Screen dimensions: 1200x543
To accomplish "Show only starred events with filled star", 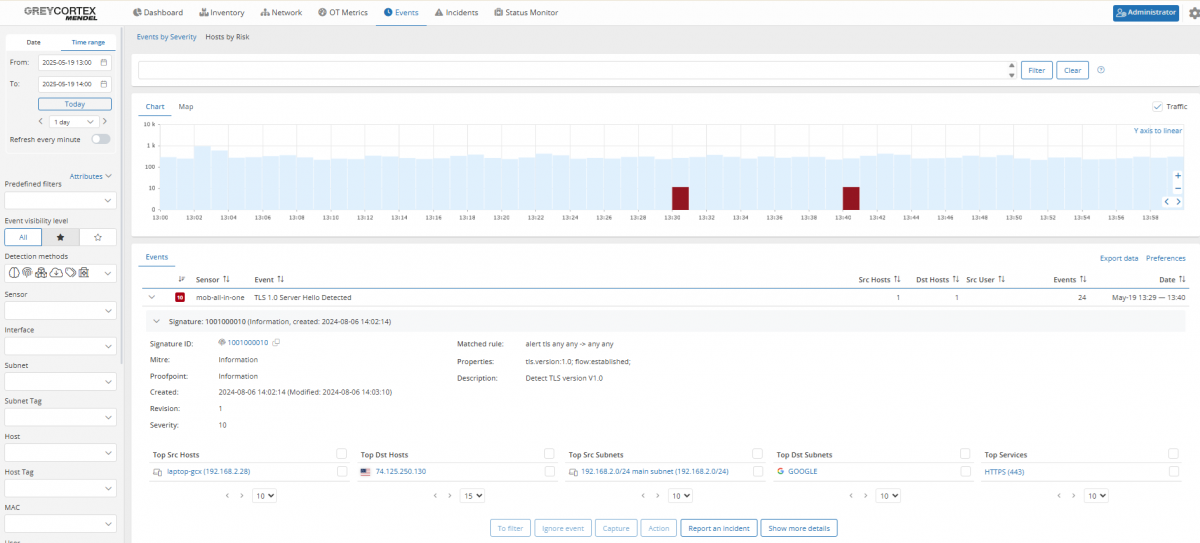I will point(60,237).
